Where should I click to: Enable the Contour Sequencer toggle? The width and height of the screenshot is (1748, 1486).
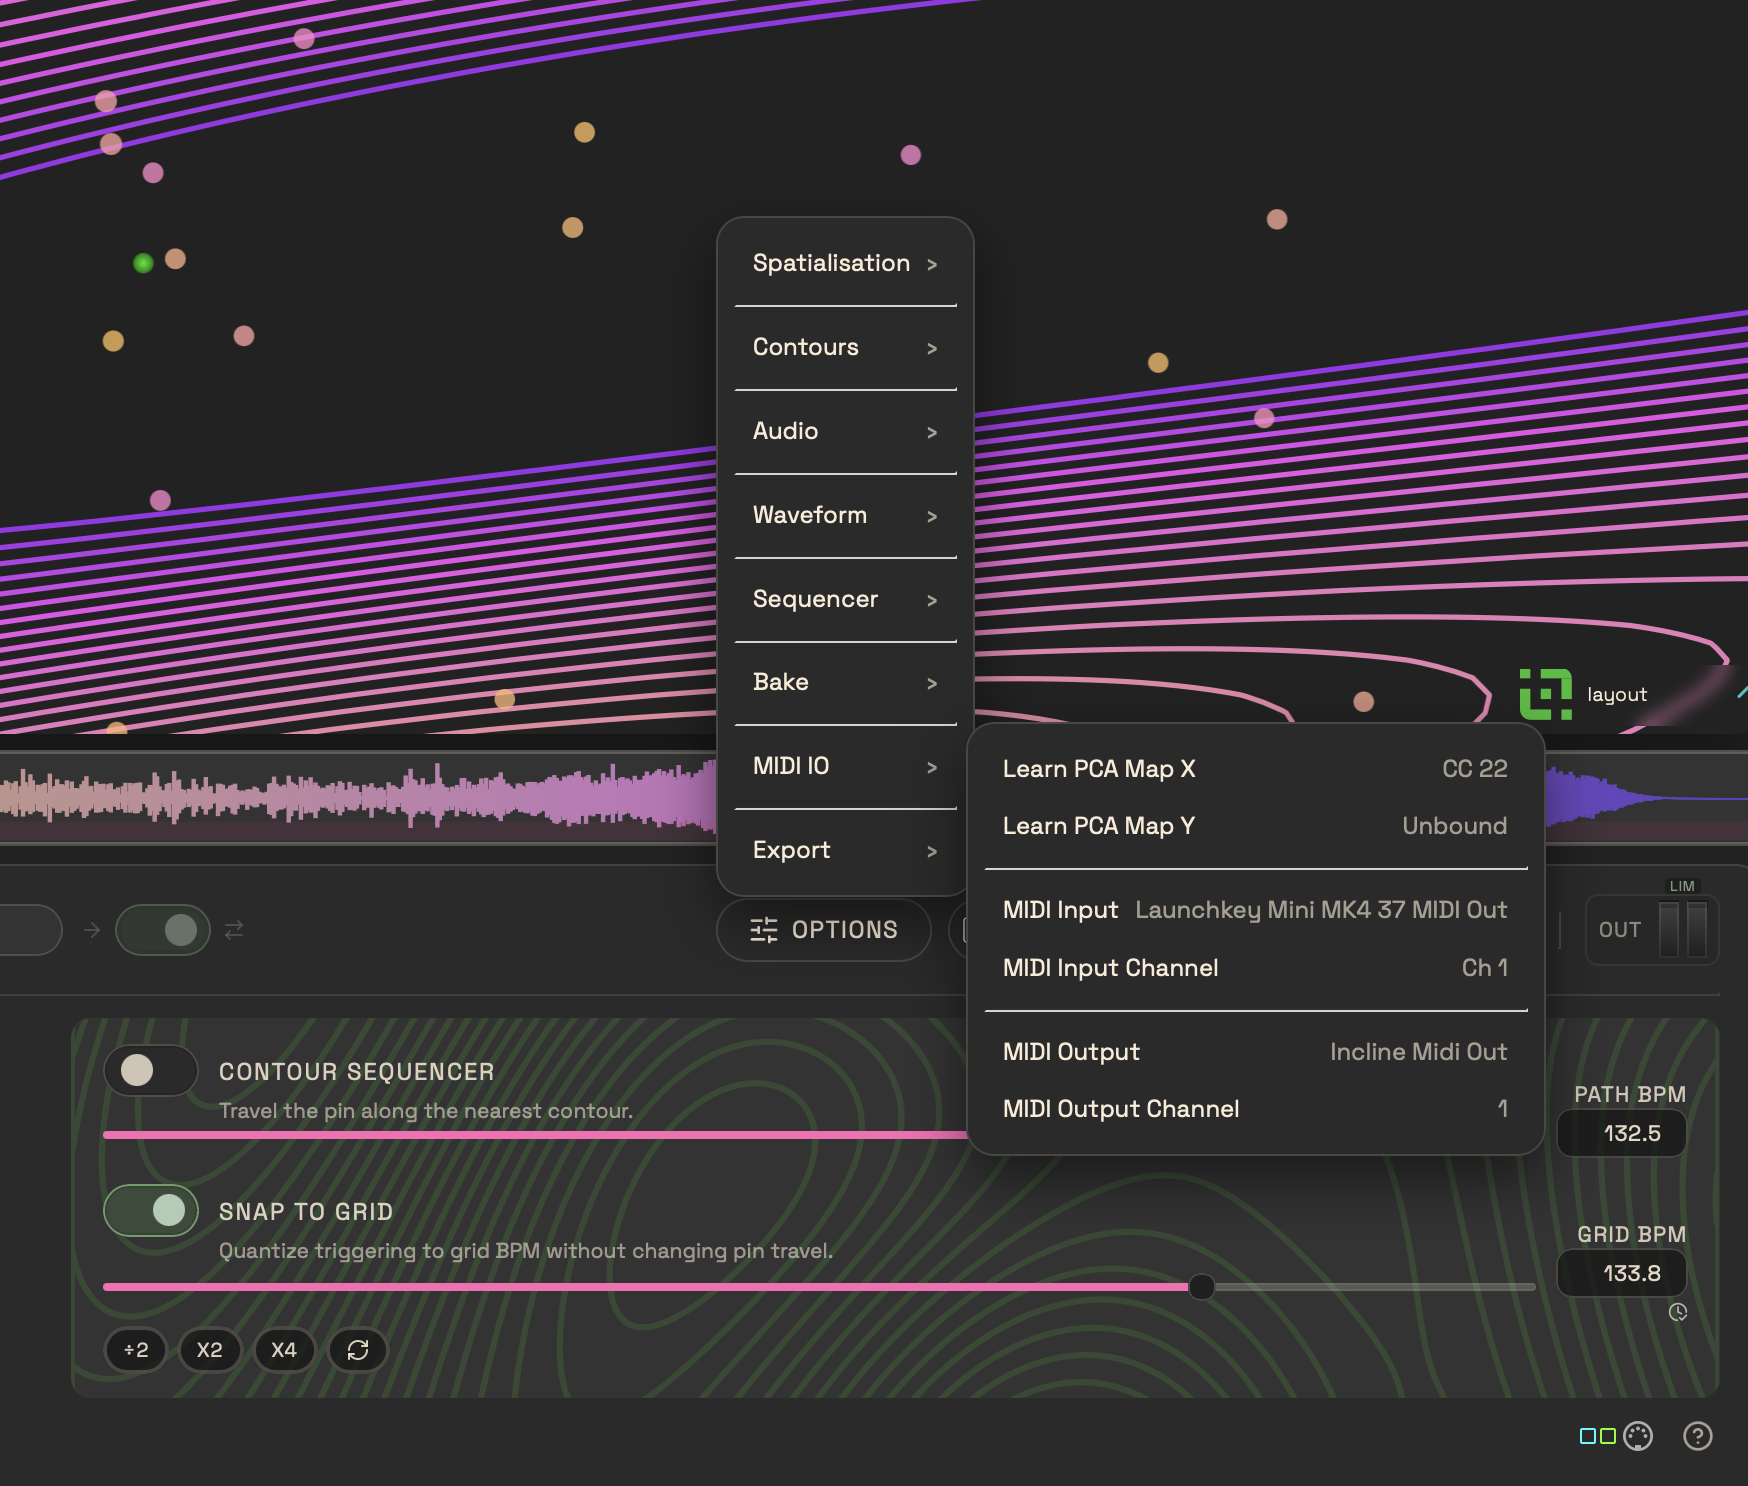pos(150,1070)
